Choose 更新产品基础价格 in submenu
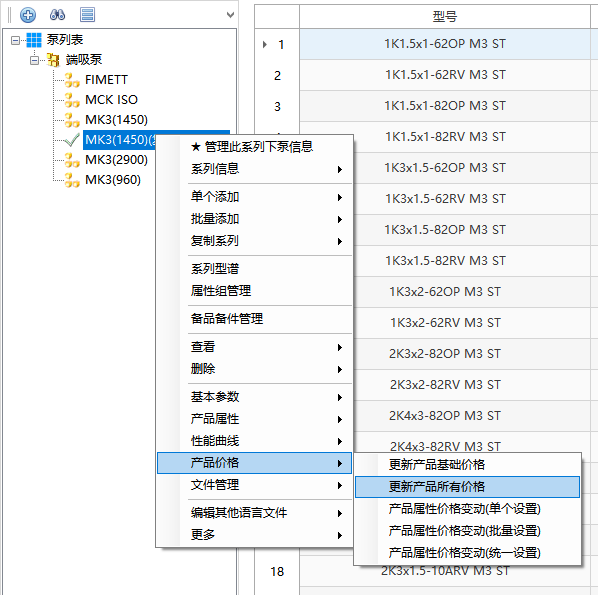 (x=467, y=465)
